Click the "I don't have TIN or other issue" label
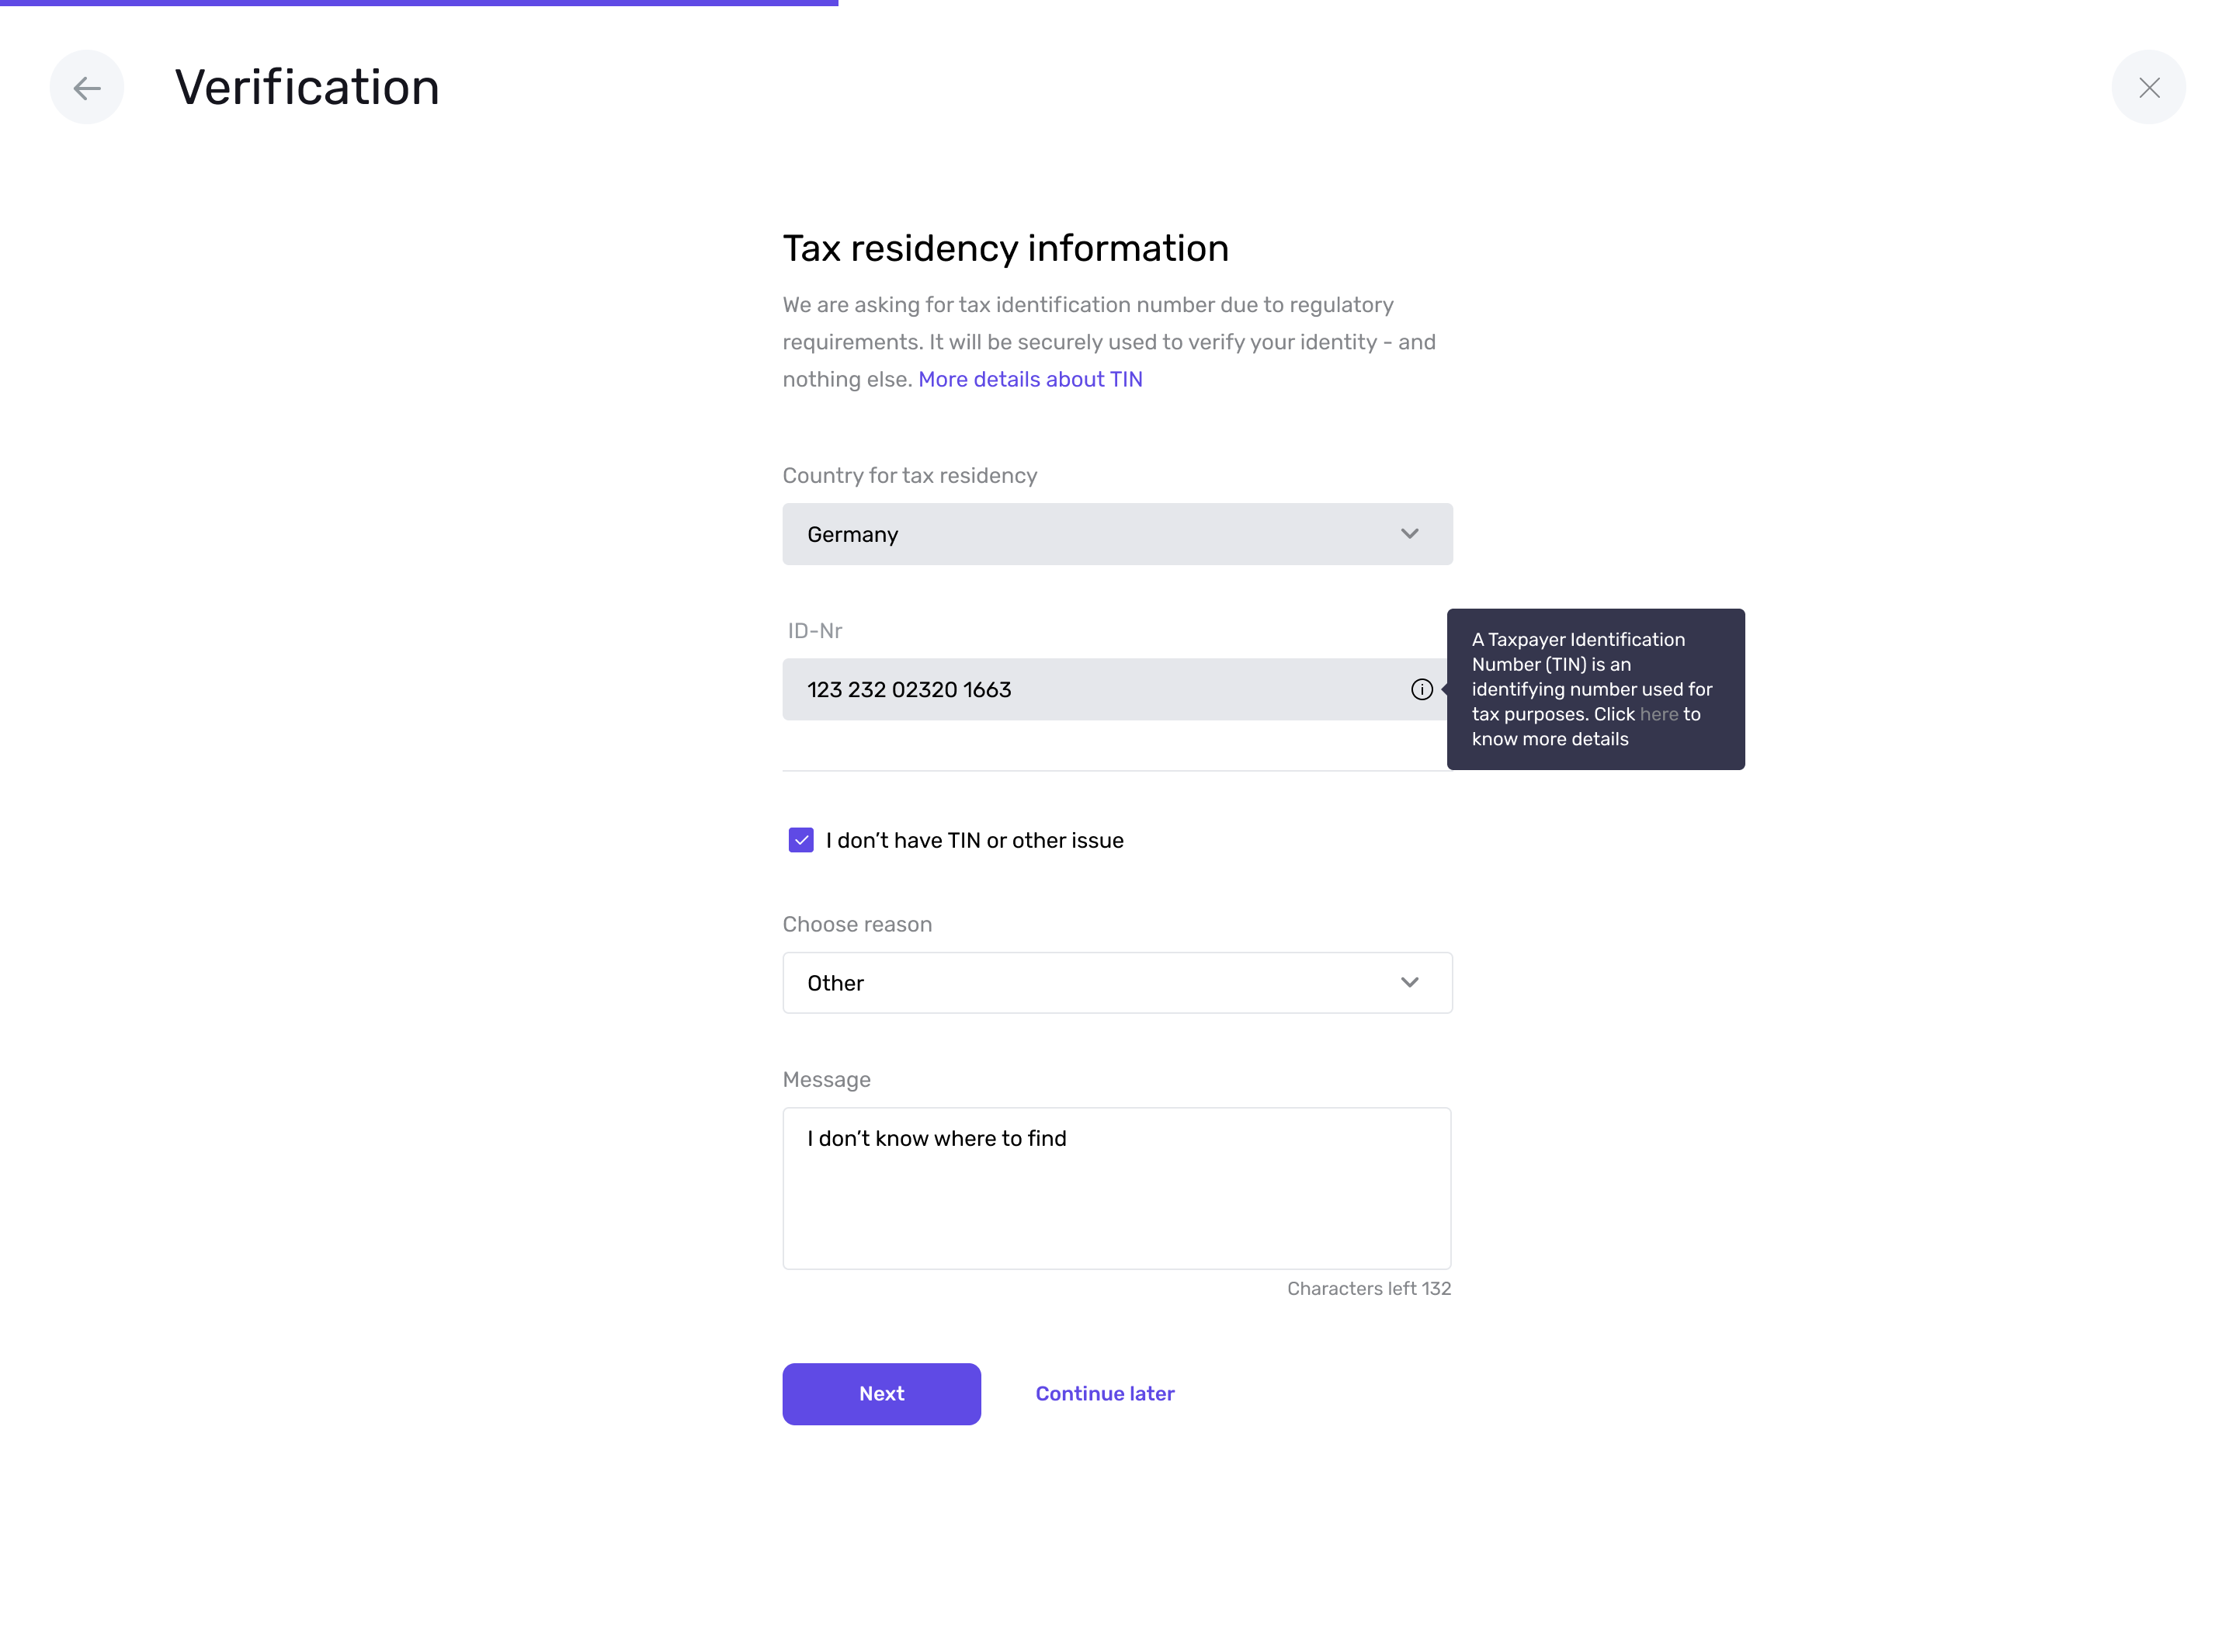This screenshot has height=1652, width=2236. 974,840
